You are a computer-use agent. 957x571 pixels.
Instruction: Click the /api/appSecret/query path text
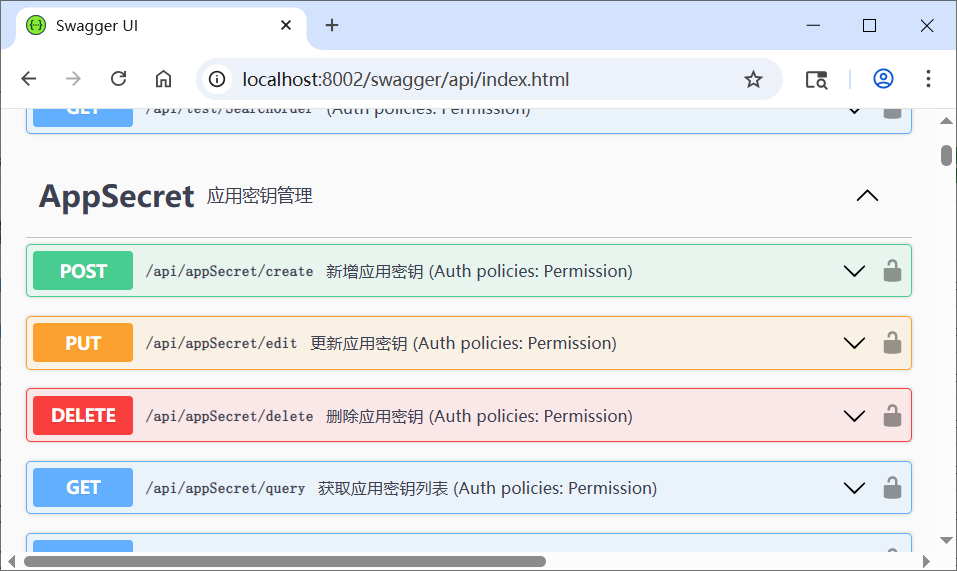[x=225, y=488]
